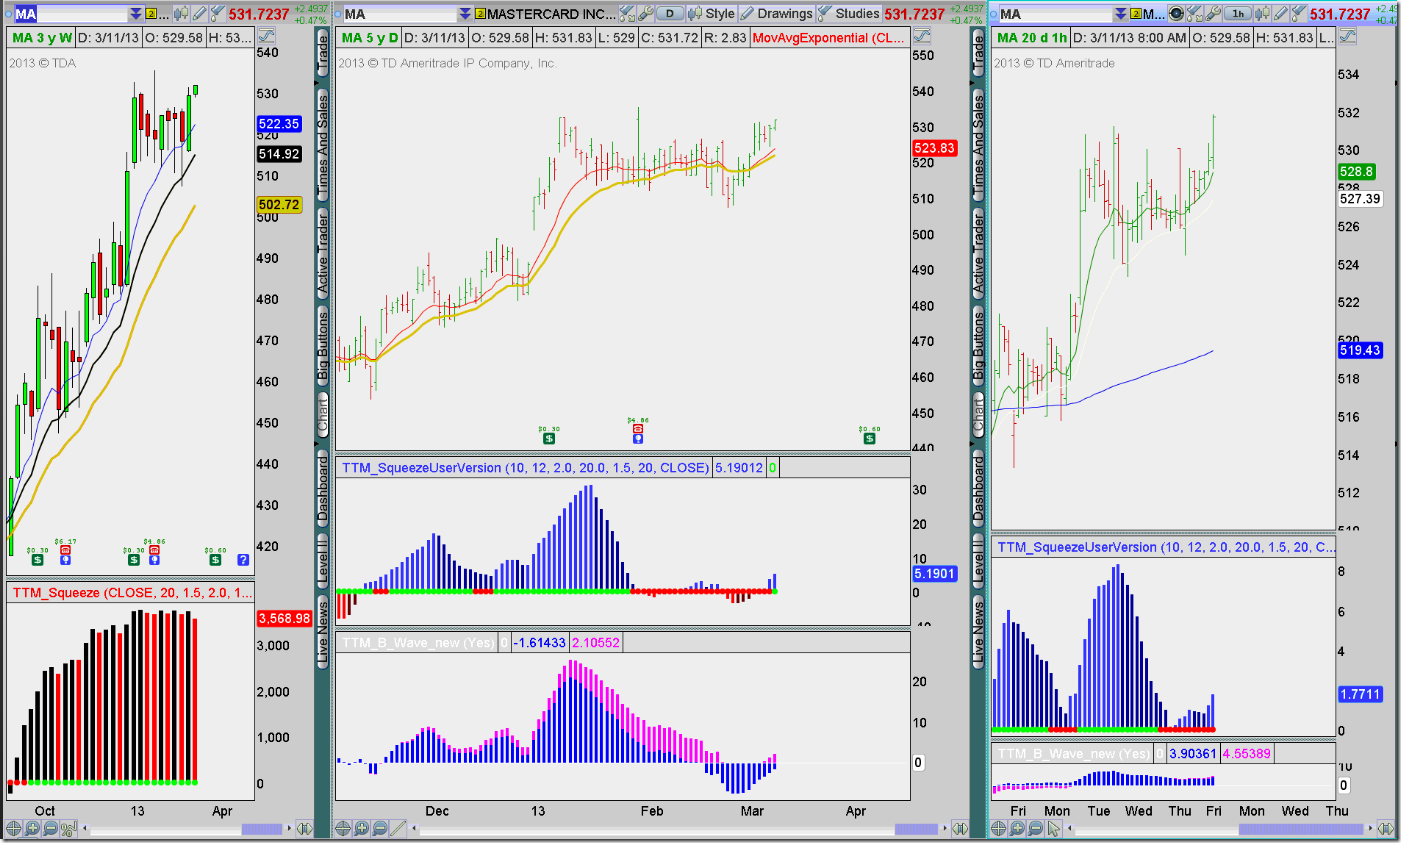Open candlestick style icon, right chart
1401x843 pixels.
click(1262, 14)
